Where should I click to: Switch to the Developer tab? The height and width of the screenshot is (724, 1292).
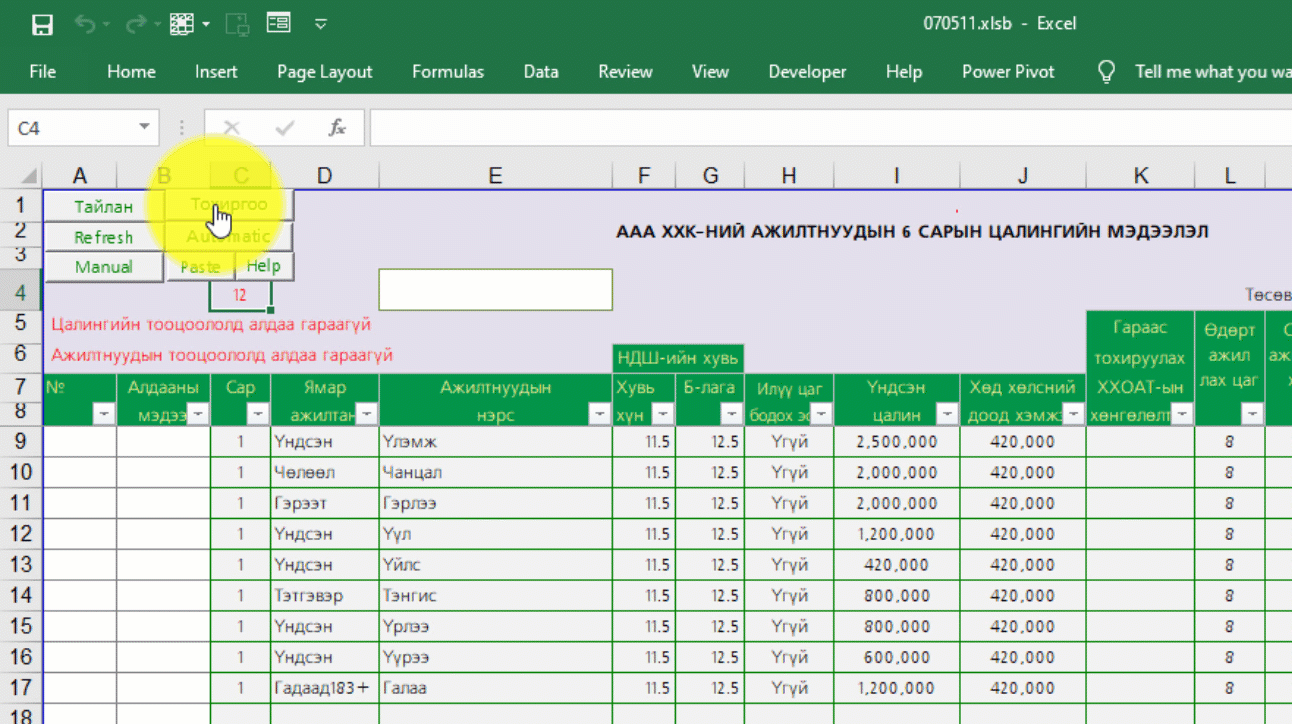pyautogui.click(x=806, y=72)
